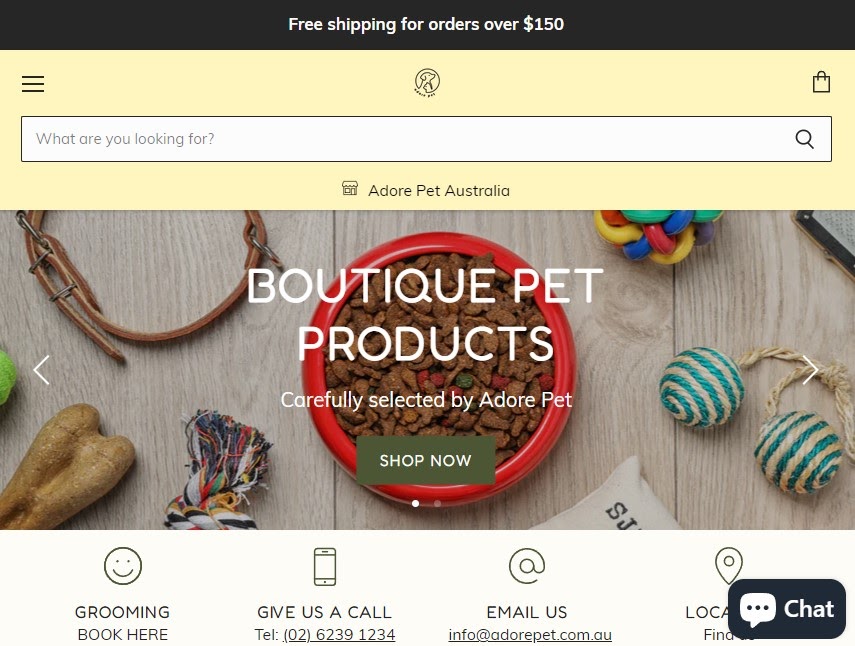Click the (02) 6239 1234 phone link
Image resolution: width=855 pixels, height=646 pixels.
pos(339,635)
